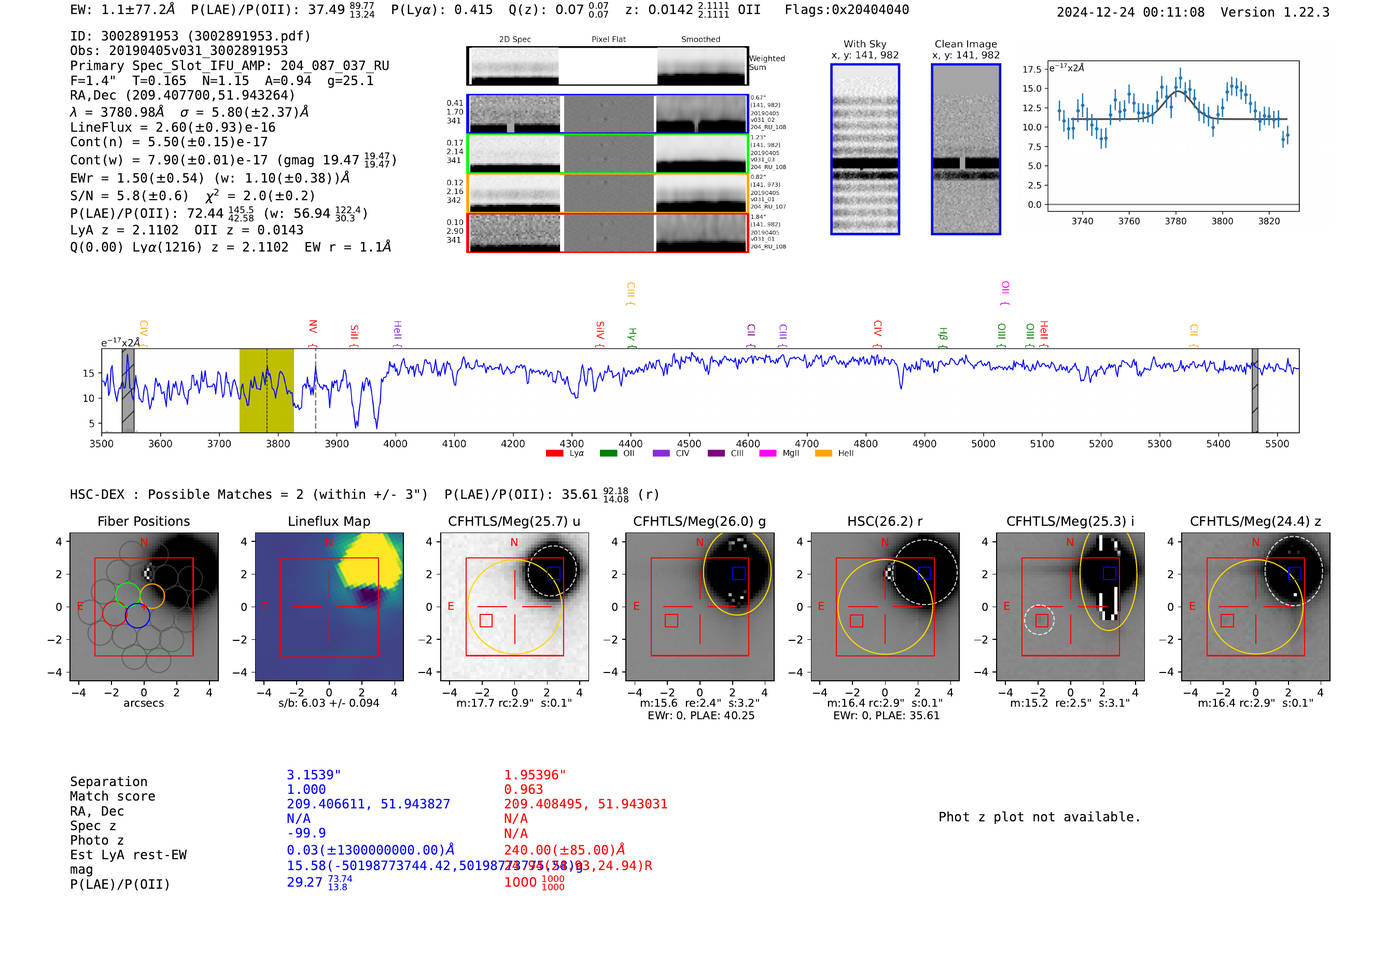This screenshot has height=953, width=1400.
Task: Click the LineFlux = 2.60 value line
Action: tap(173, 127)
